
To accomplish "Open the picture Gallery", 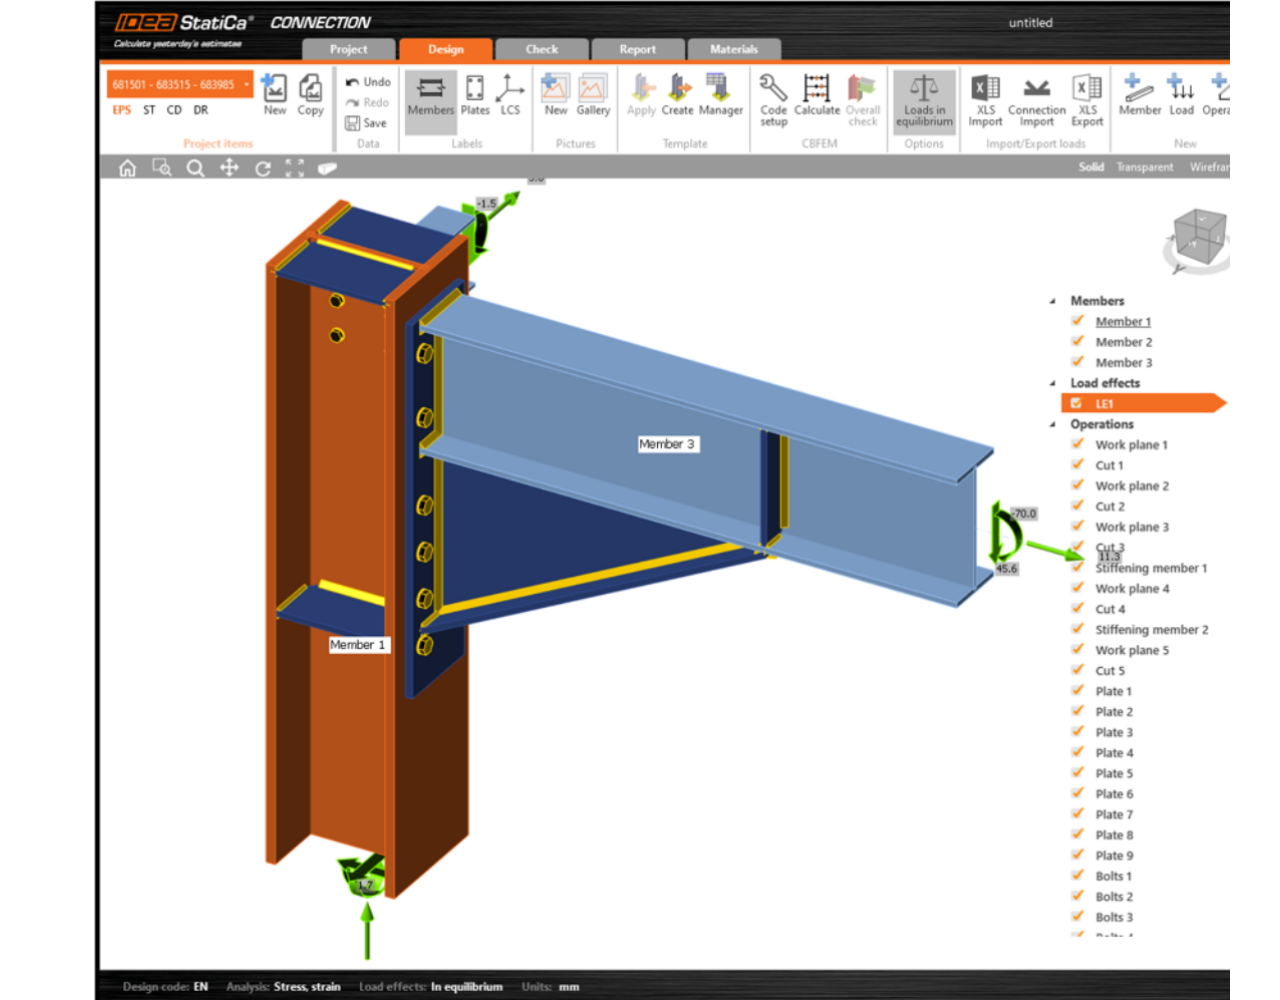I will (593, 98).
